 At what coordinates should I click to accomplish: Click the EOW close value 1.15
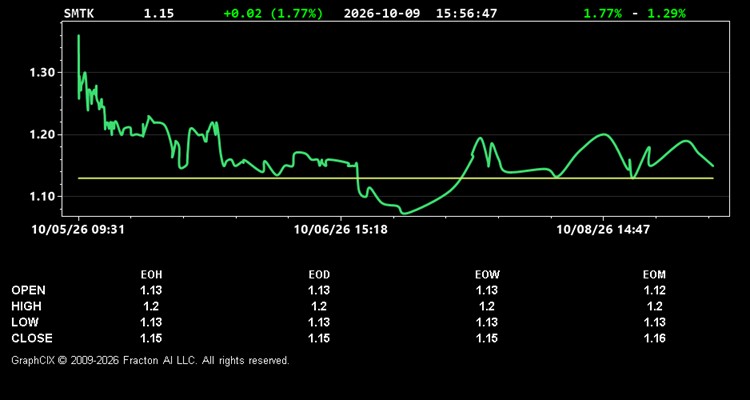[x=487, y=338]
